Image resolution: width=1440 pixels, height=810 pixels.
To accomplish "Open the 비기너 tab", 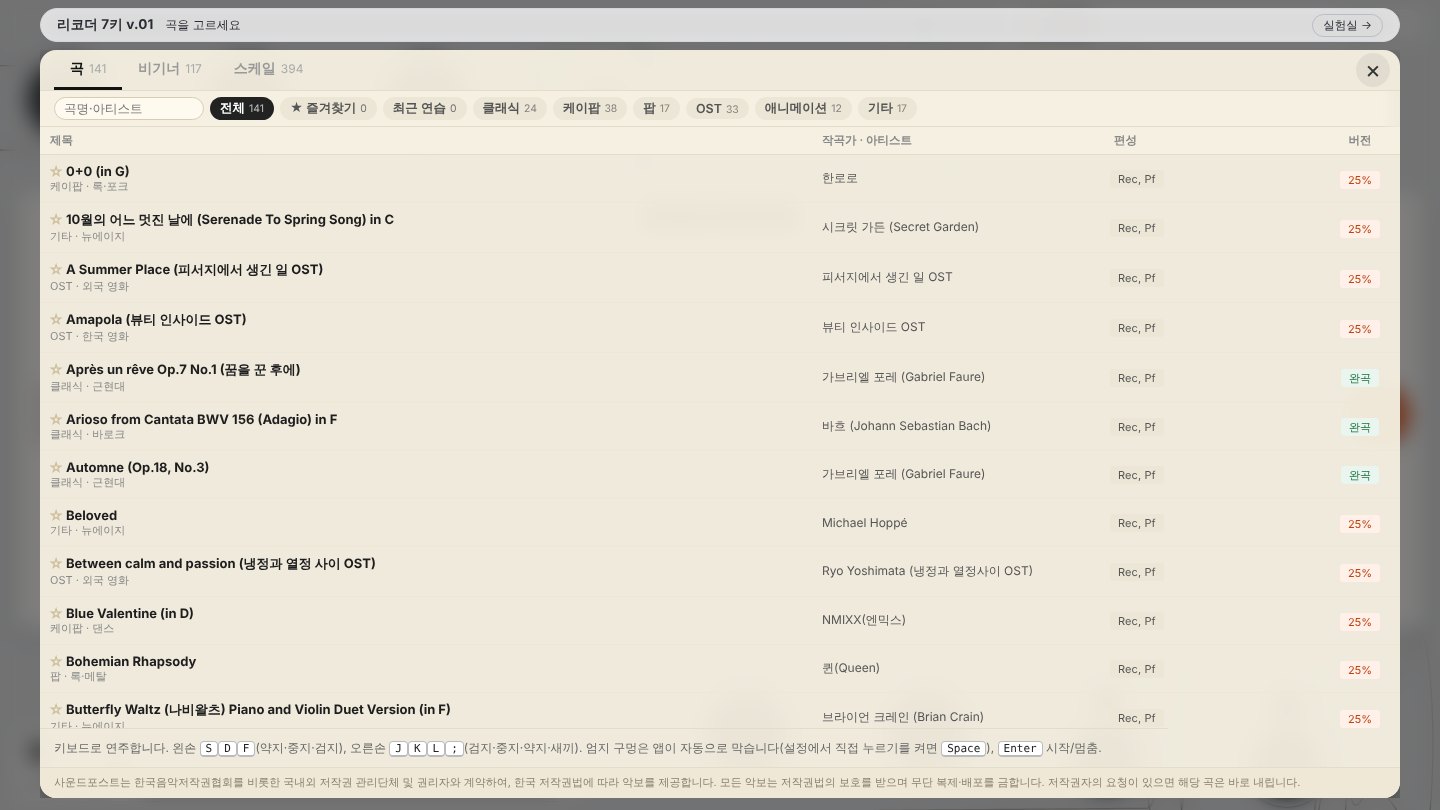I will pyautogui.click(x=169, y=69).
